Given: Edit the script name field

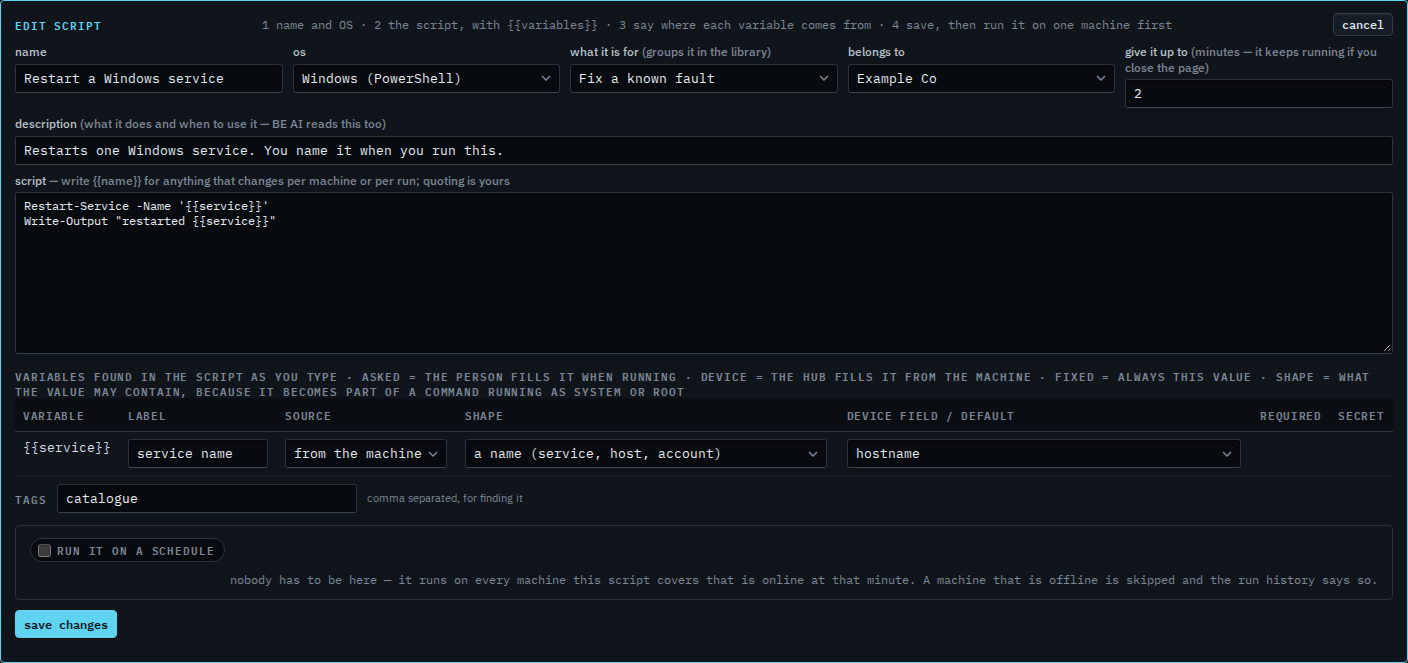Looking at the screenshot, I should [149, 78].
